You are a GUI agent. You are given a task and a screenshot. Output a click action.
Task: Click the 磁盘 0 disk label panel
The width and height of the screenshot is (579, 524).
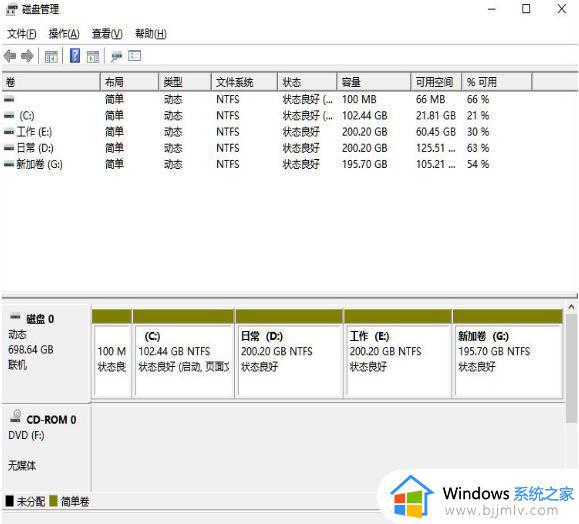pos(47,353)
